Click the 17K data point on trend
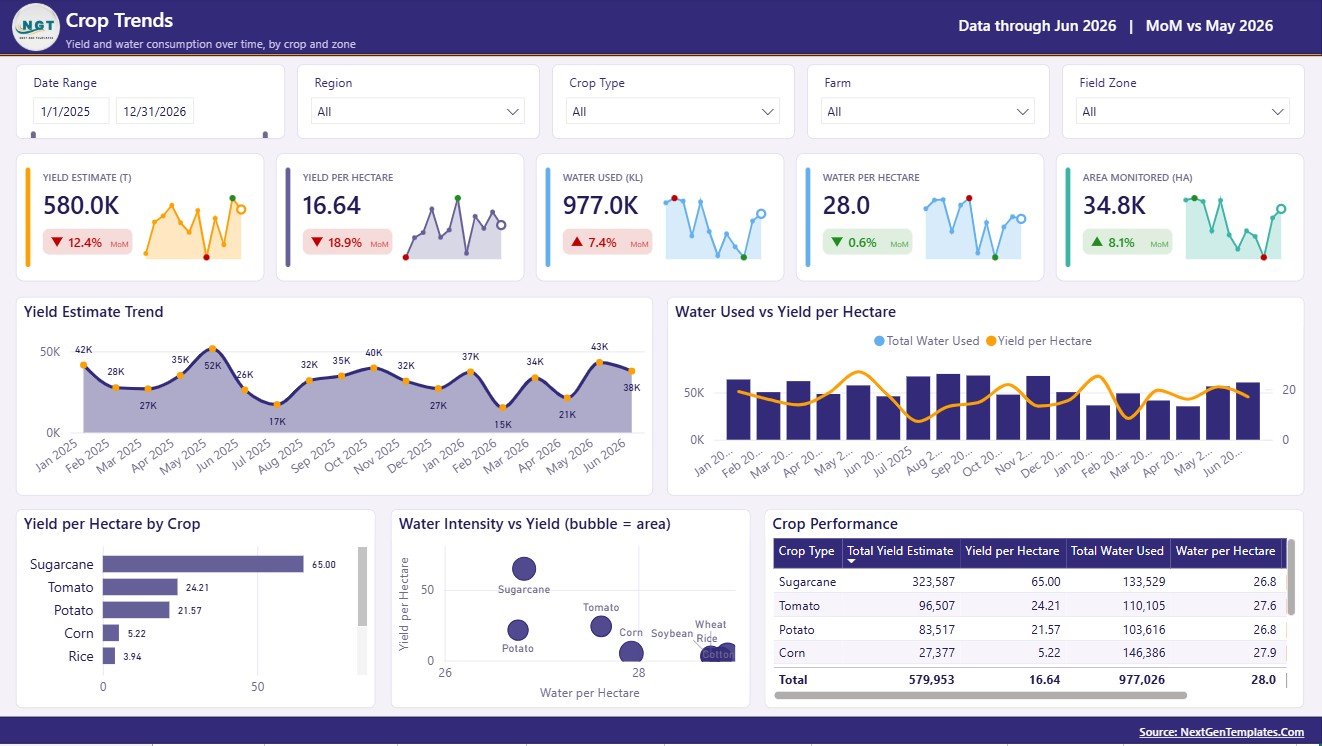1322x746 pixels. click(277, 404)
